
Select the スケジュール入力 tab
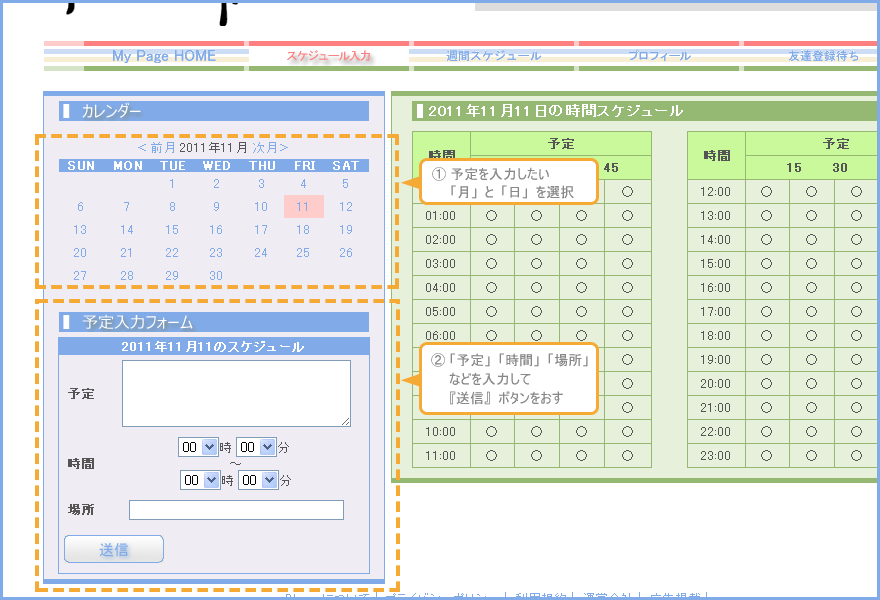[x=328, y=56]
